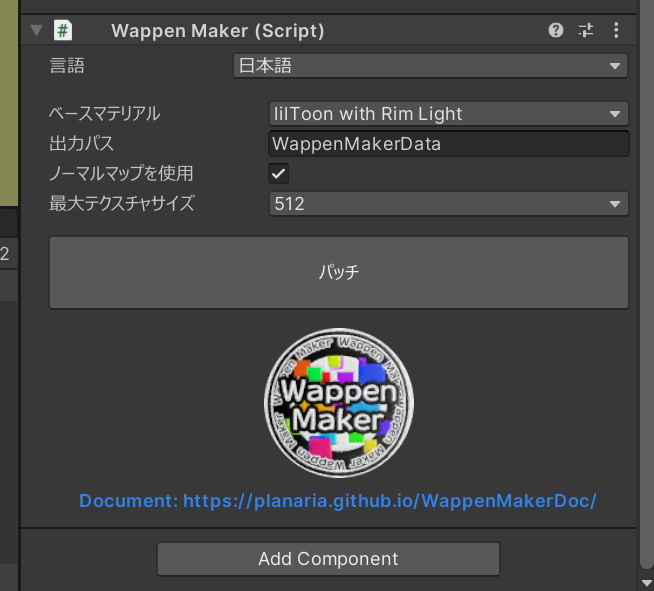Click the C# script icon
The image size is (654, 591).
coord(63,30)
